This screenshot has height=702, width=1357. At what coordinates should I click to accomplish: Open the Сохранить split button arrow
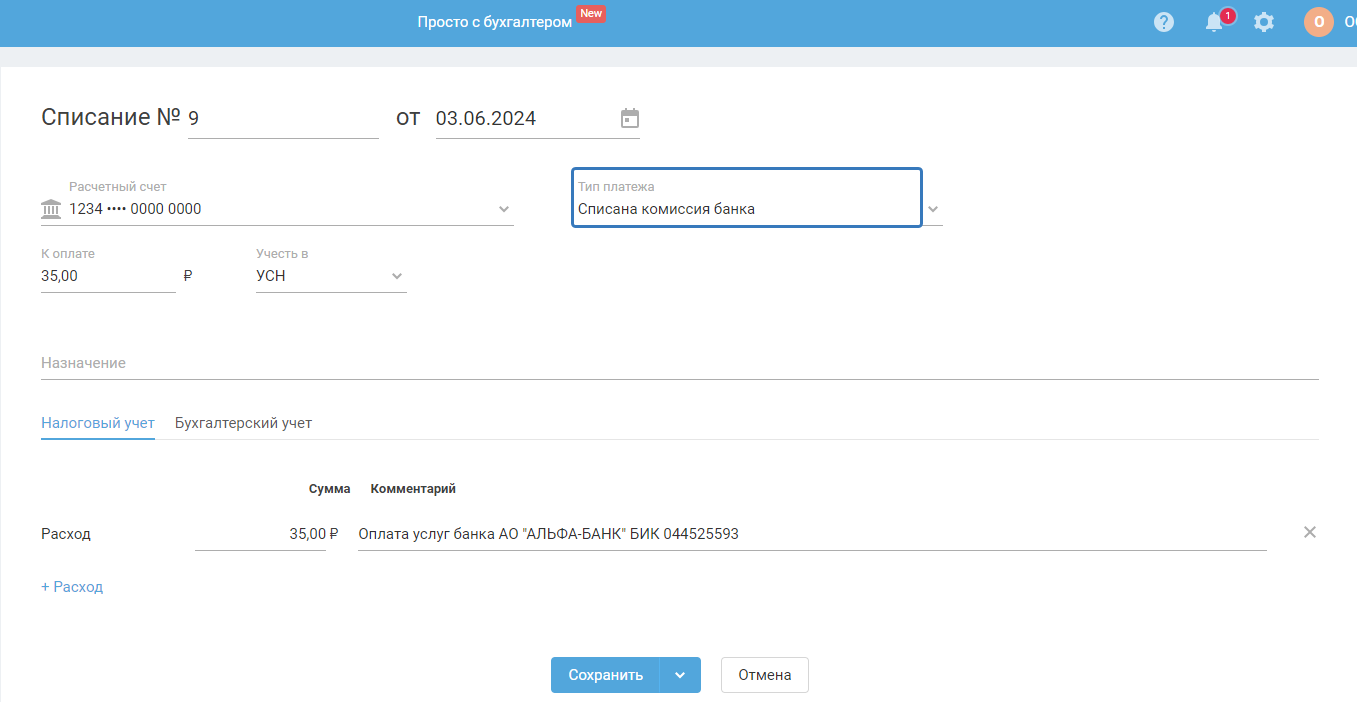point(680,675)
